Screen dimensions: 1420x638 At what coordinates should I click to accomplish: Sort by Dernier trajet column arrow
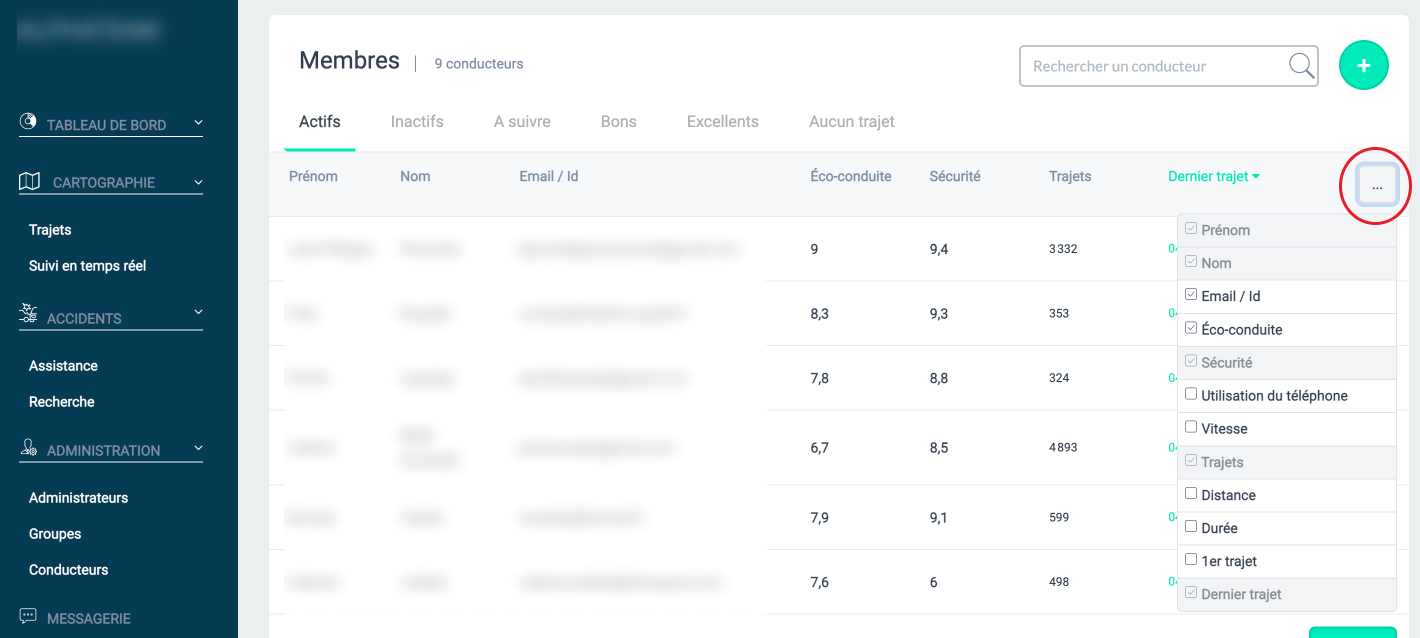tap(1256, 177)
